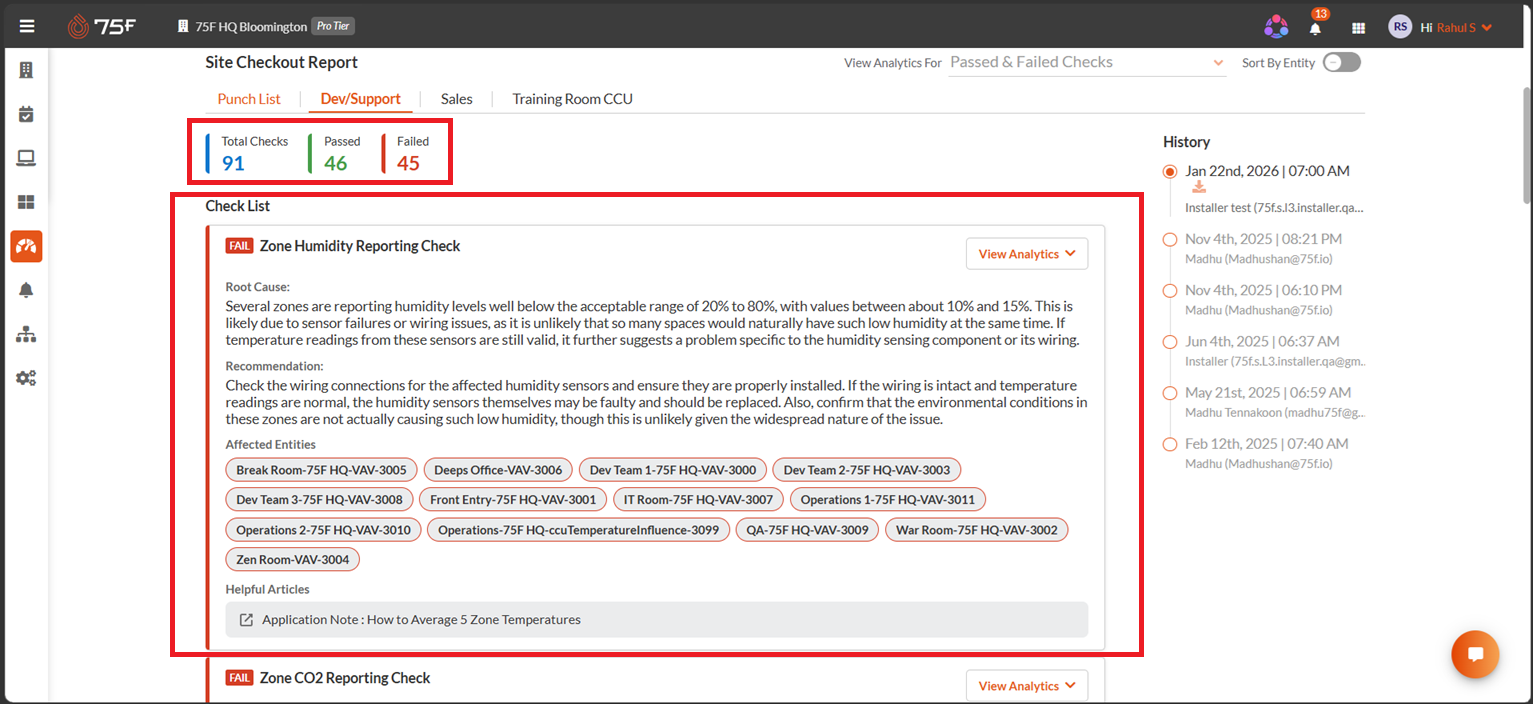Viewport: 1533px width, 704px height.
Task: Click the Zone Humidity Reporting Check title
Action: pyautogui.click(x=360, y=246)
